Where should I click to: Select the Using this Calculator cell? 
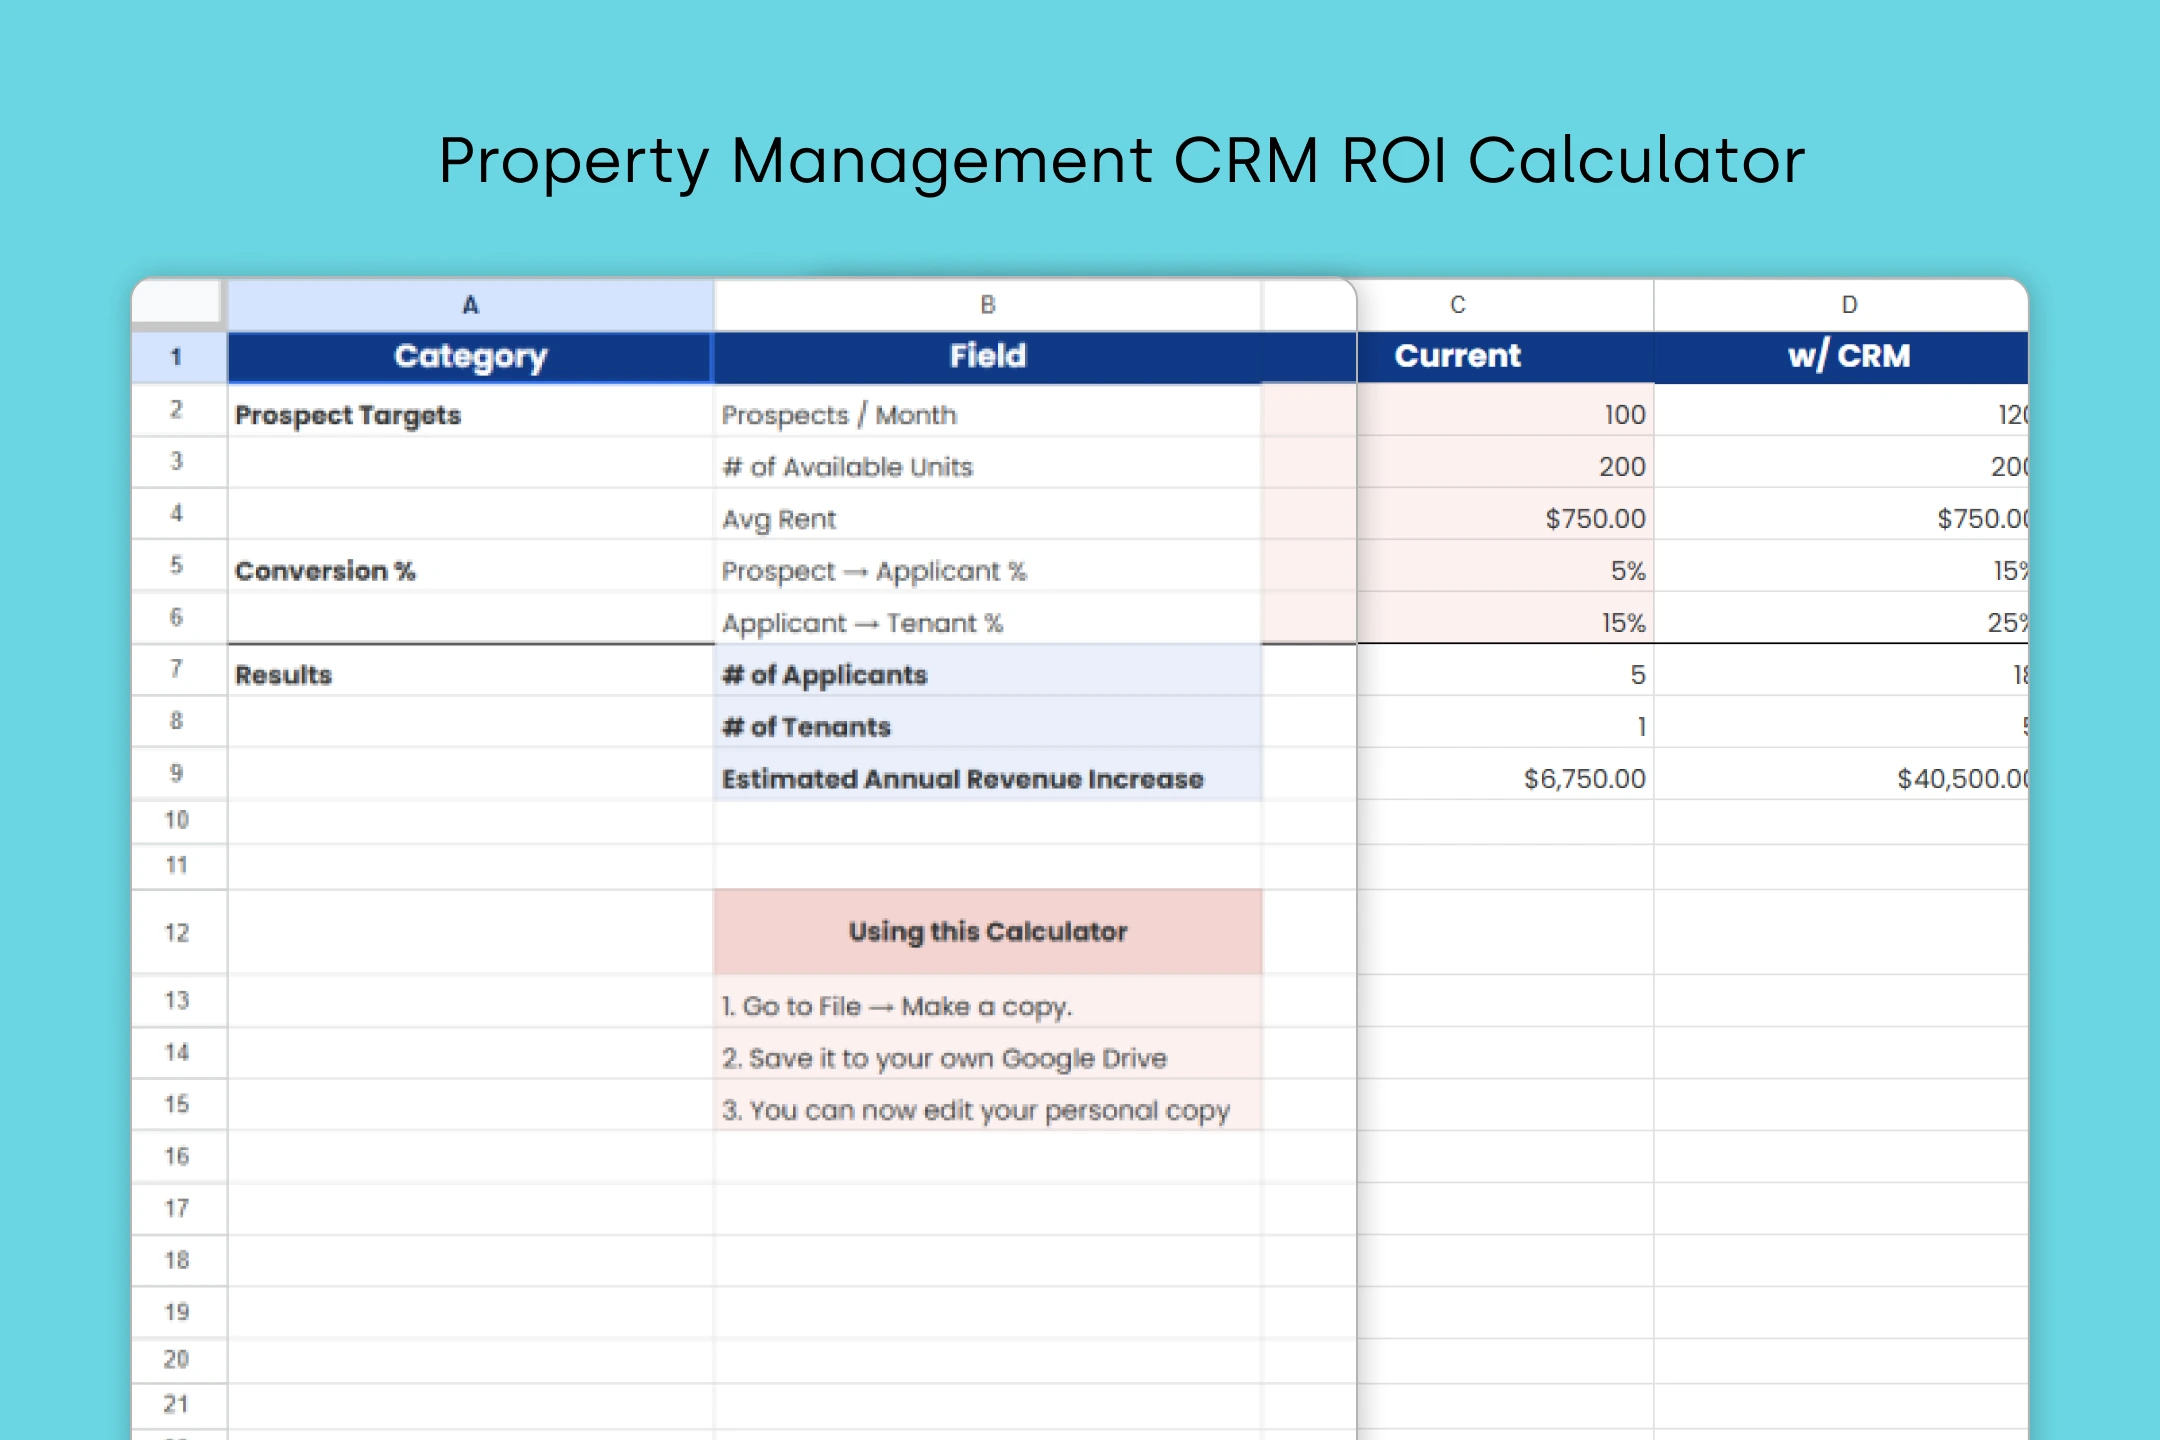987,932
